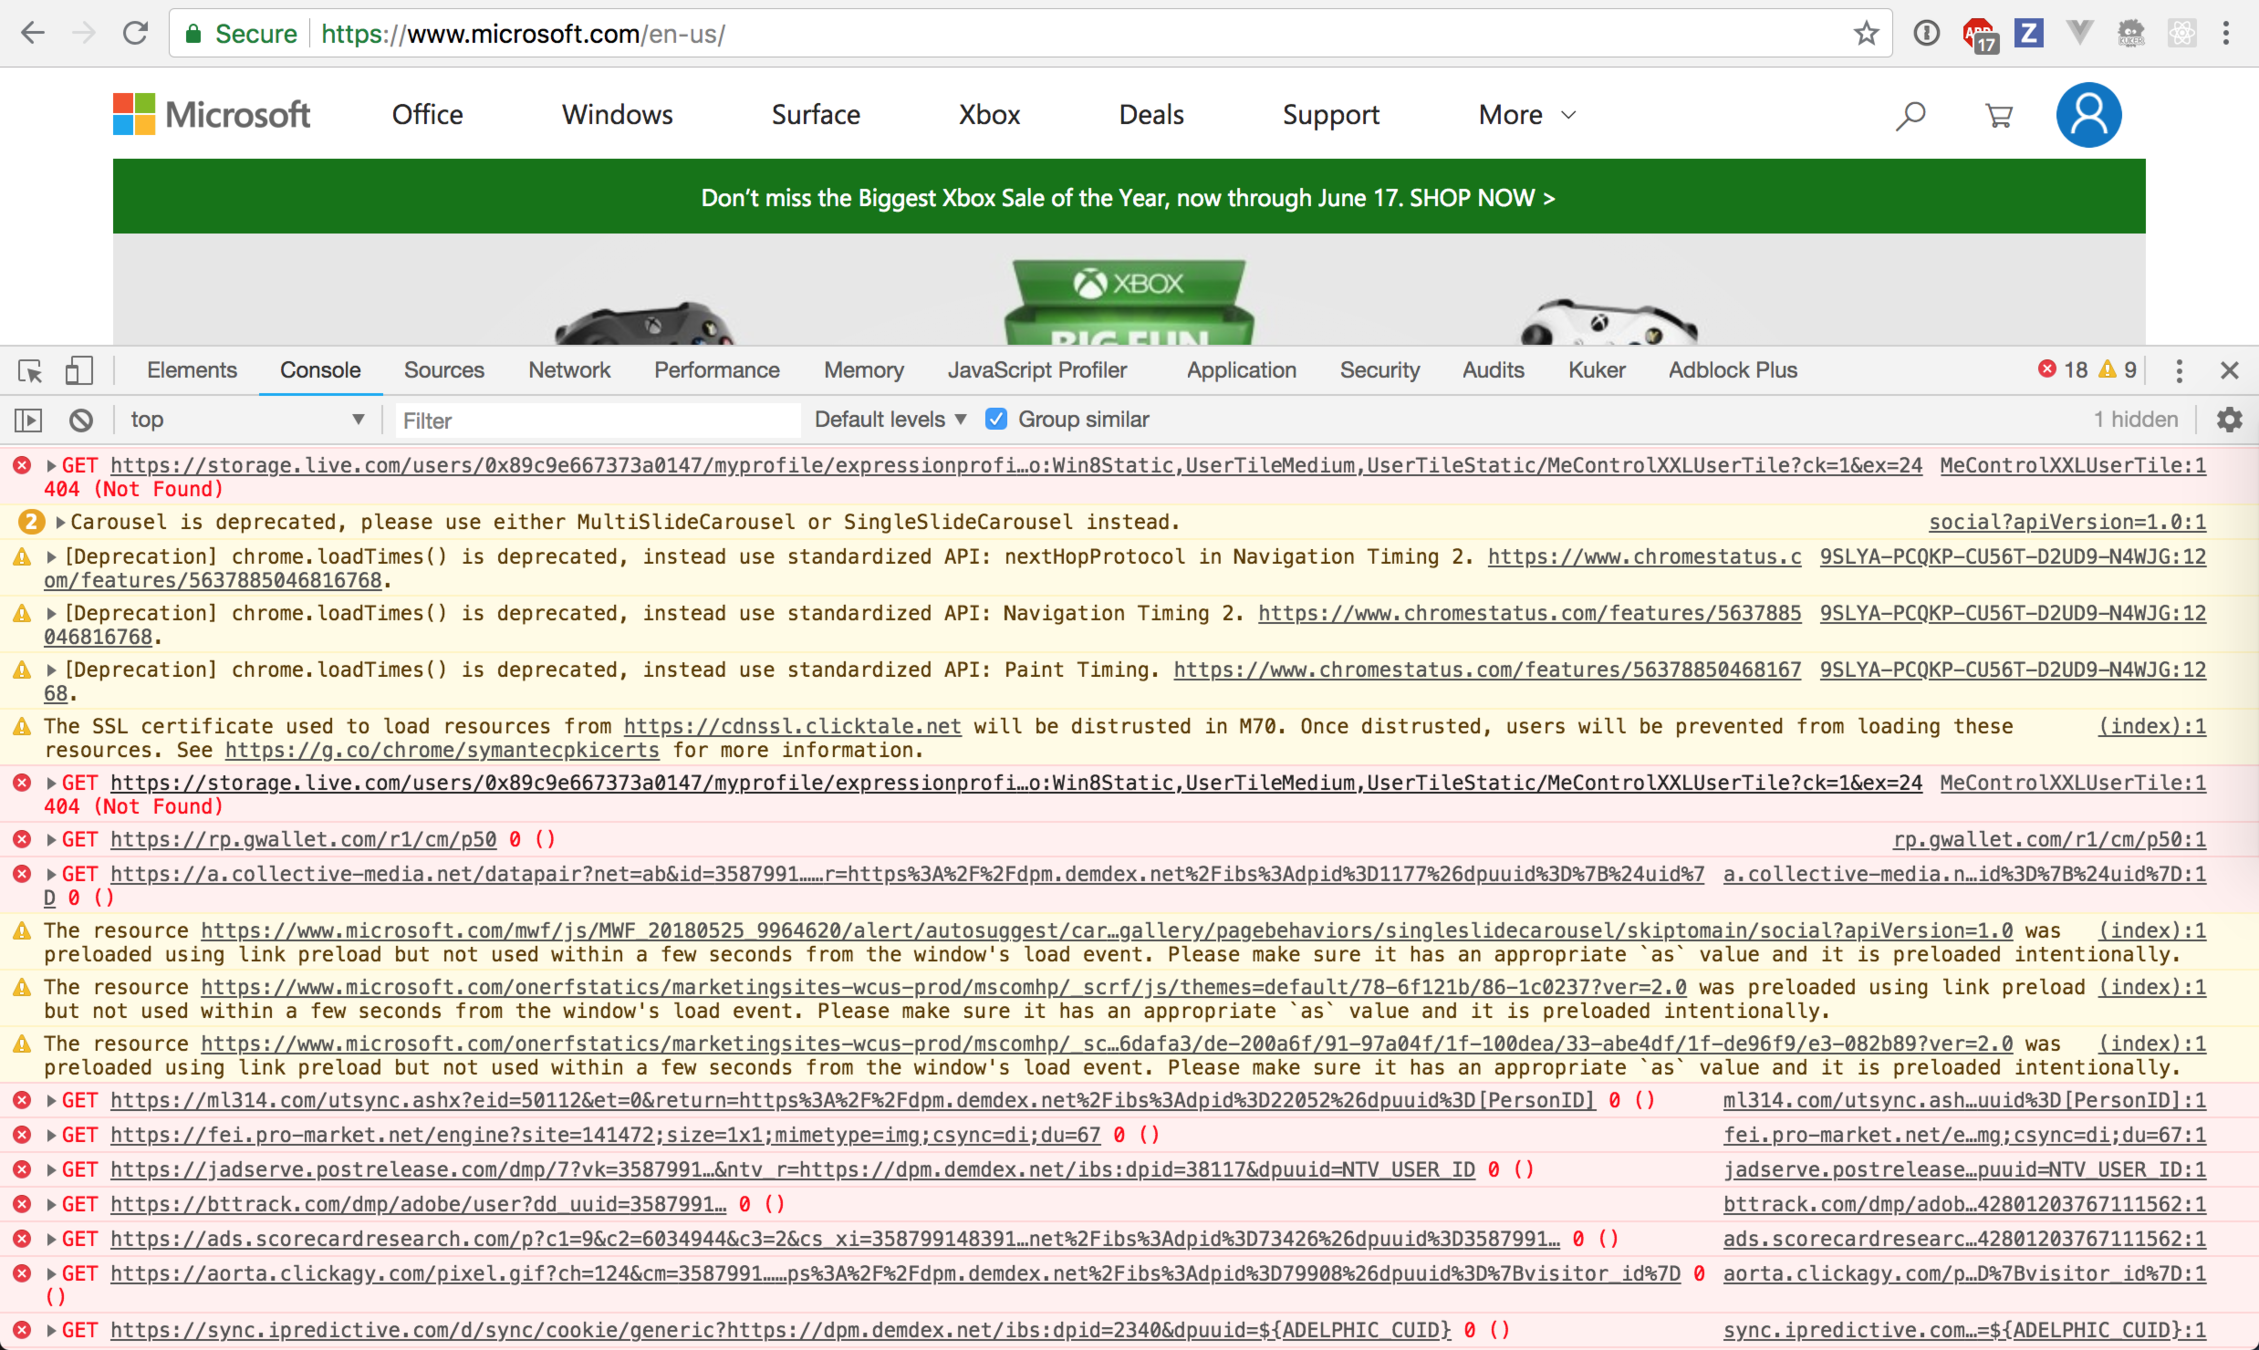Uncheck the Group similar checkbox

pyautogui.click(x=996, y=420)
